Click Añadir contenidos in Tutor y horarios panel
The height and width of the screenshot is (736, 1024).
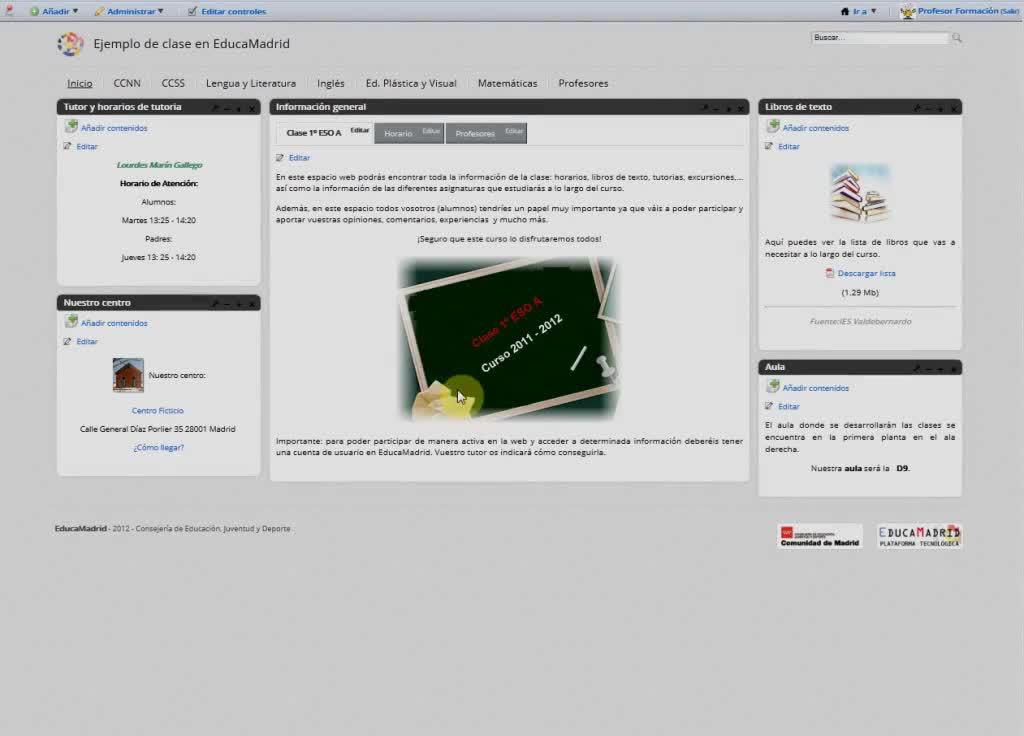point(114,128)
